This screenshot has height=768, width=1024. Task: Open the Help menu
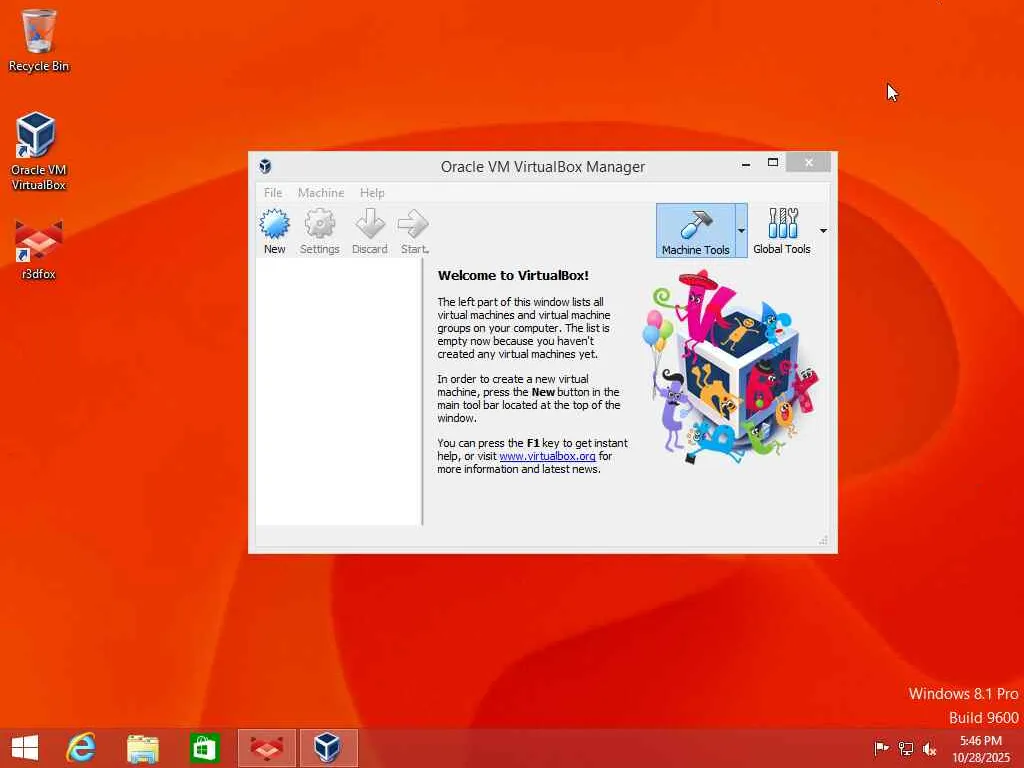(372, 193)
